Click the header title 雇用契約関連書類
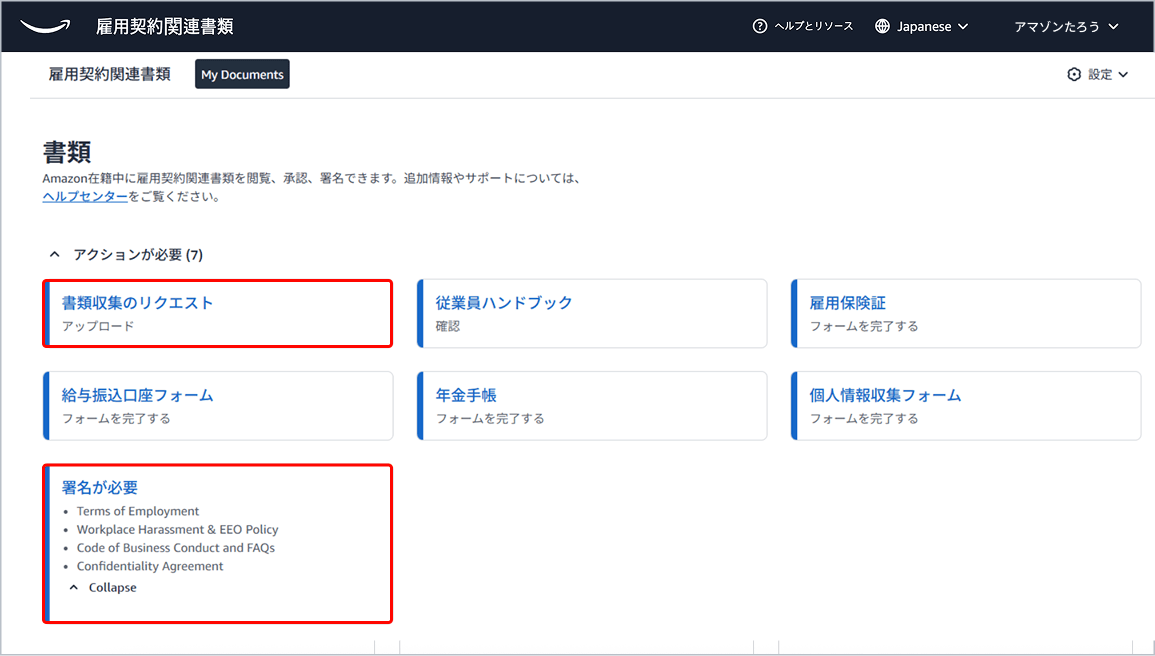 click(164, 26)
